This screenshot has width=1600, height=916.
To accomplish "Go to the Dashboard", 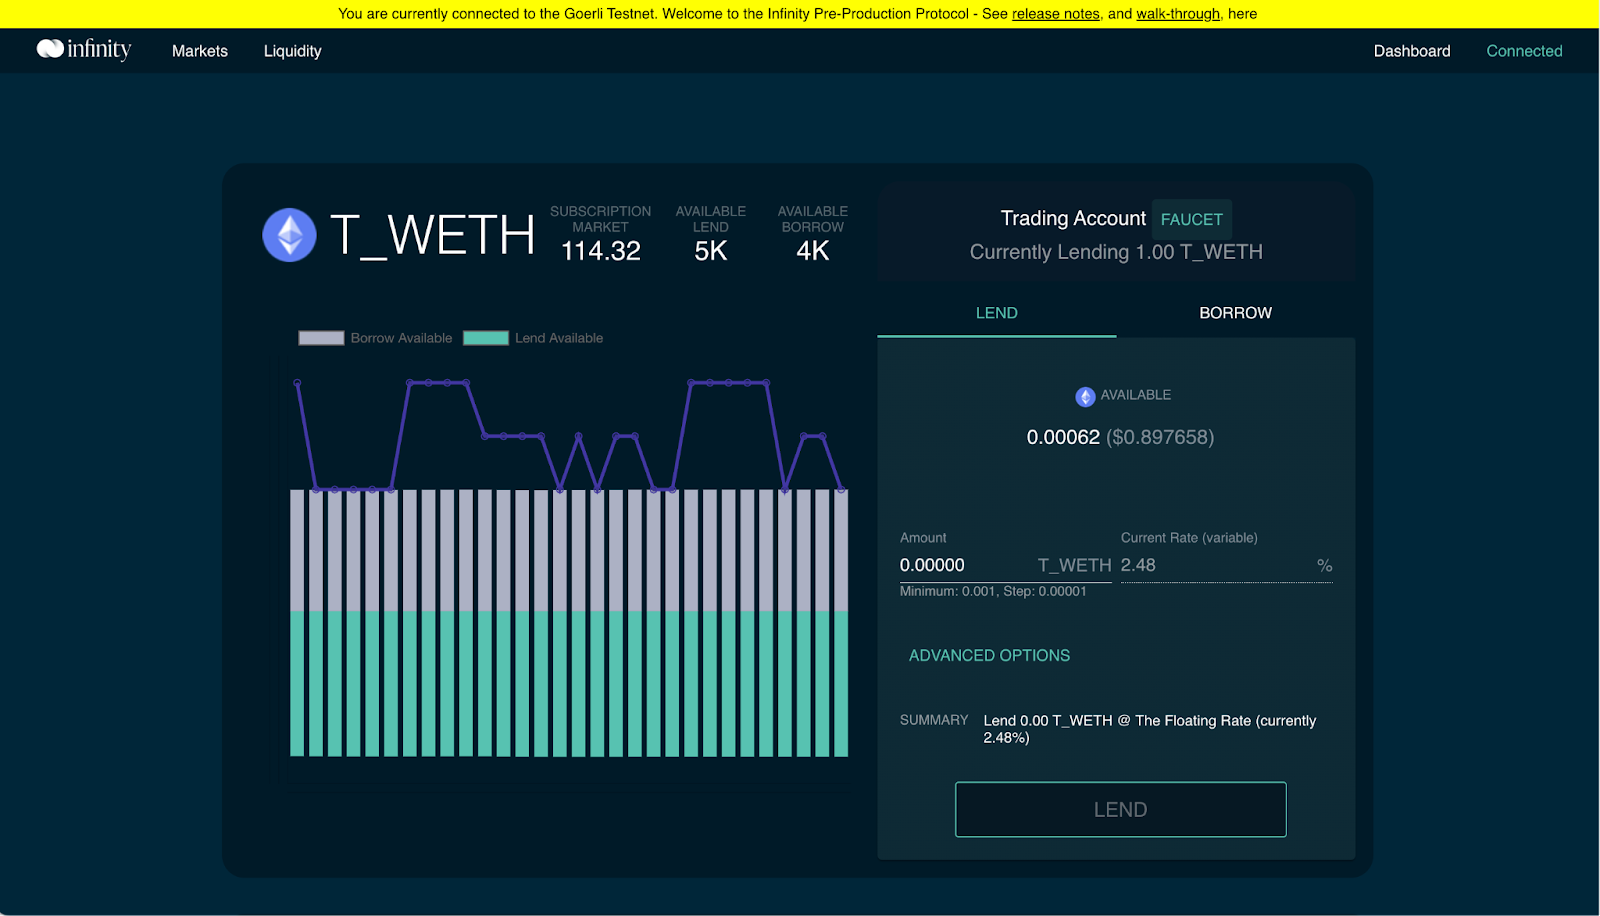I will pyautogui.click(x=1411, y=51).
